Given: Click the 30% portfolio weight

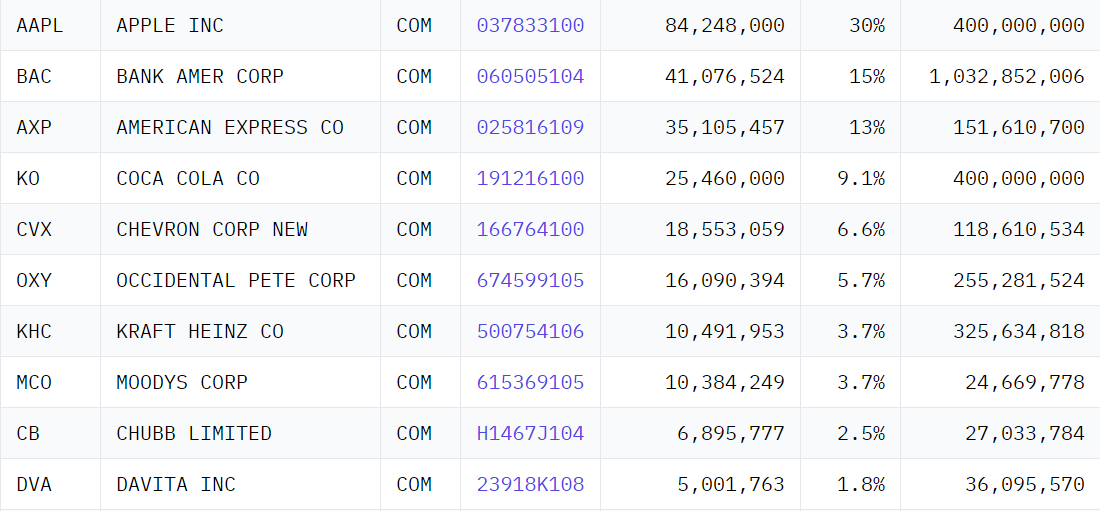Looking at the screenshot, I should pyautogui.click(x=867, y=25).
